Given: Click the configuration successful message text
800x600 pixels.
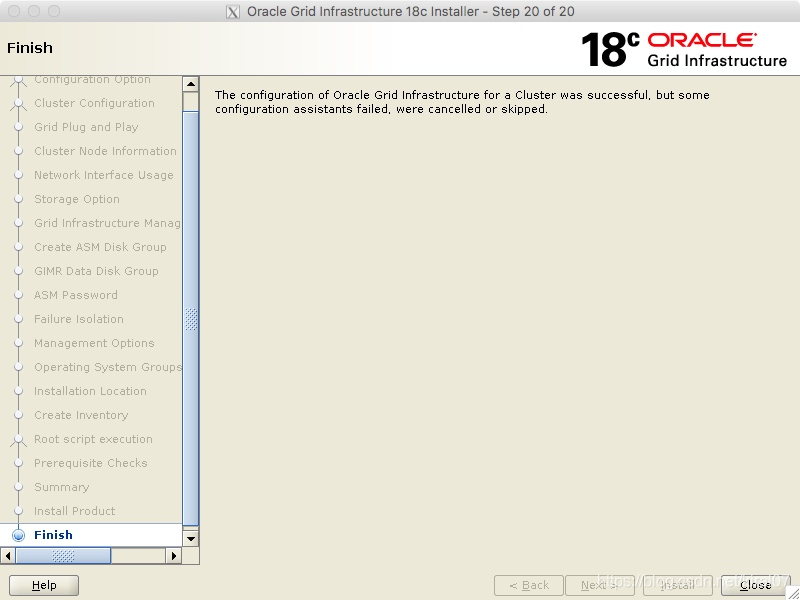Looking at the screenshot, I should tap(462, 102).
